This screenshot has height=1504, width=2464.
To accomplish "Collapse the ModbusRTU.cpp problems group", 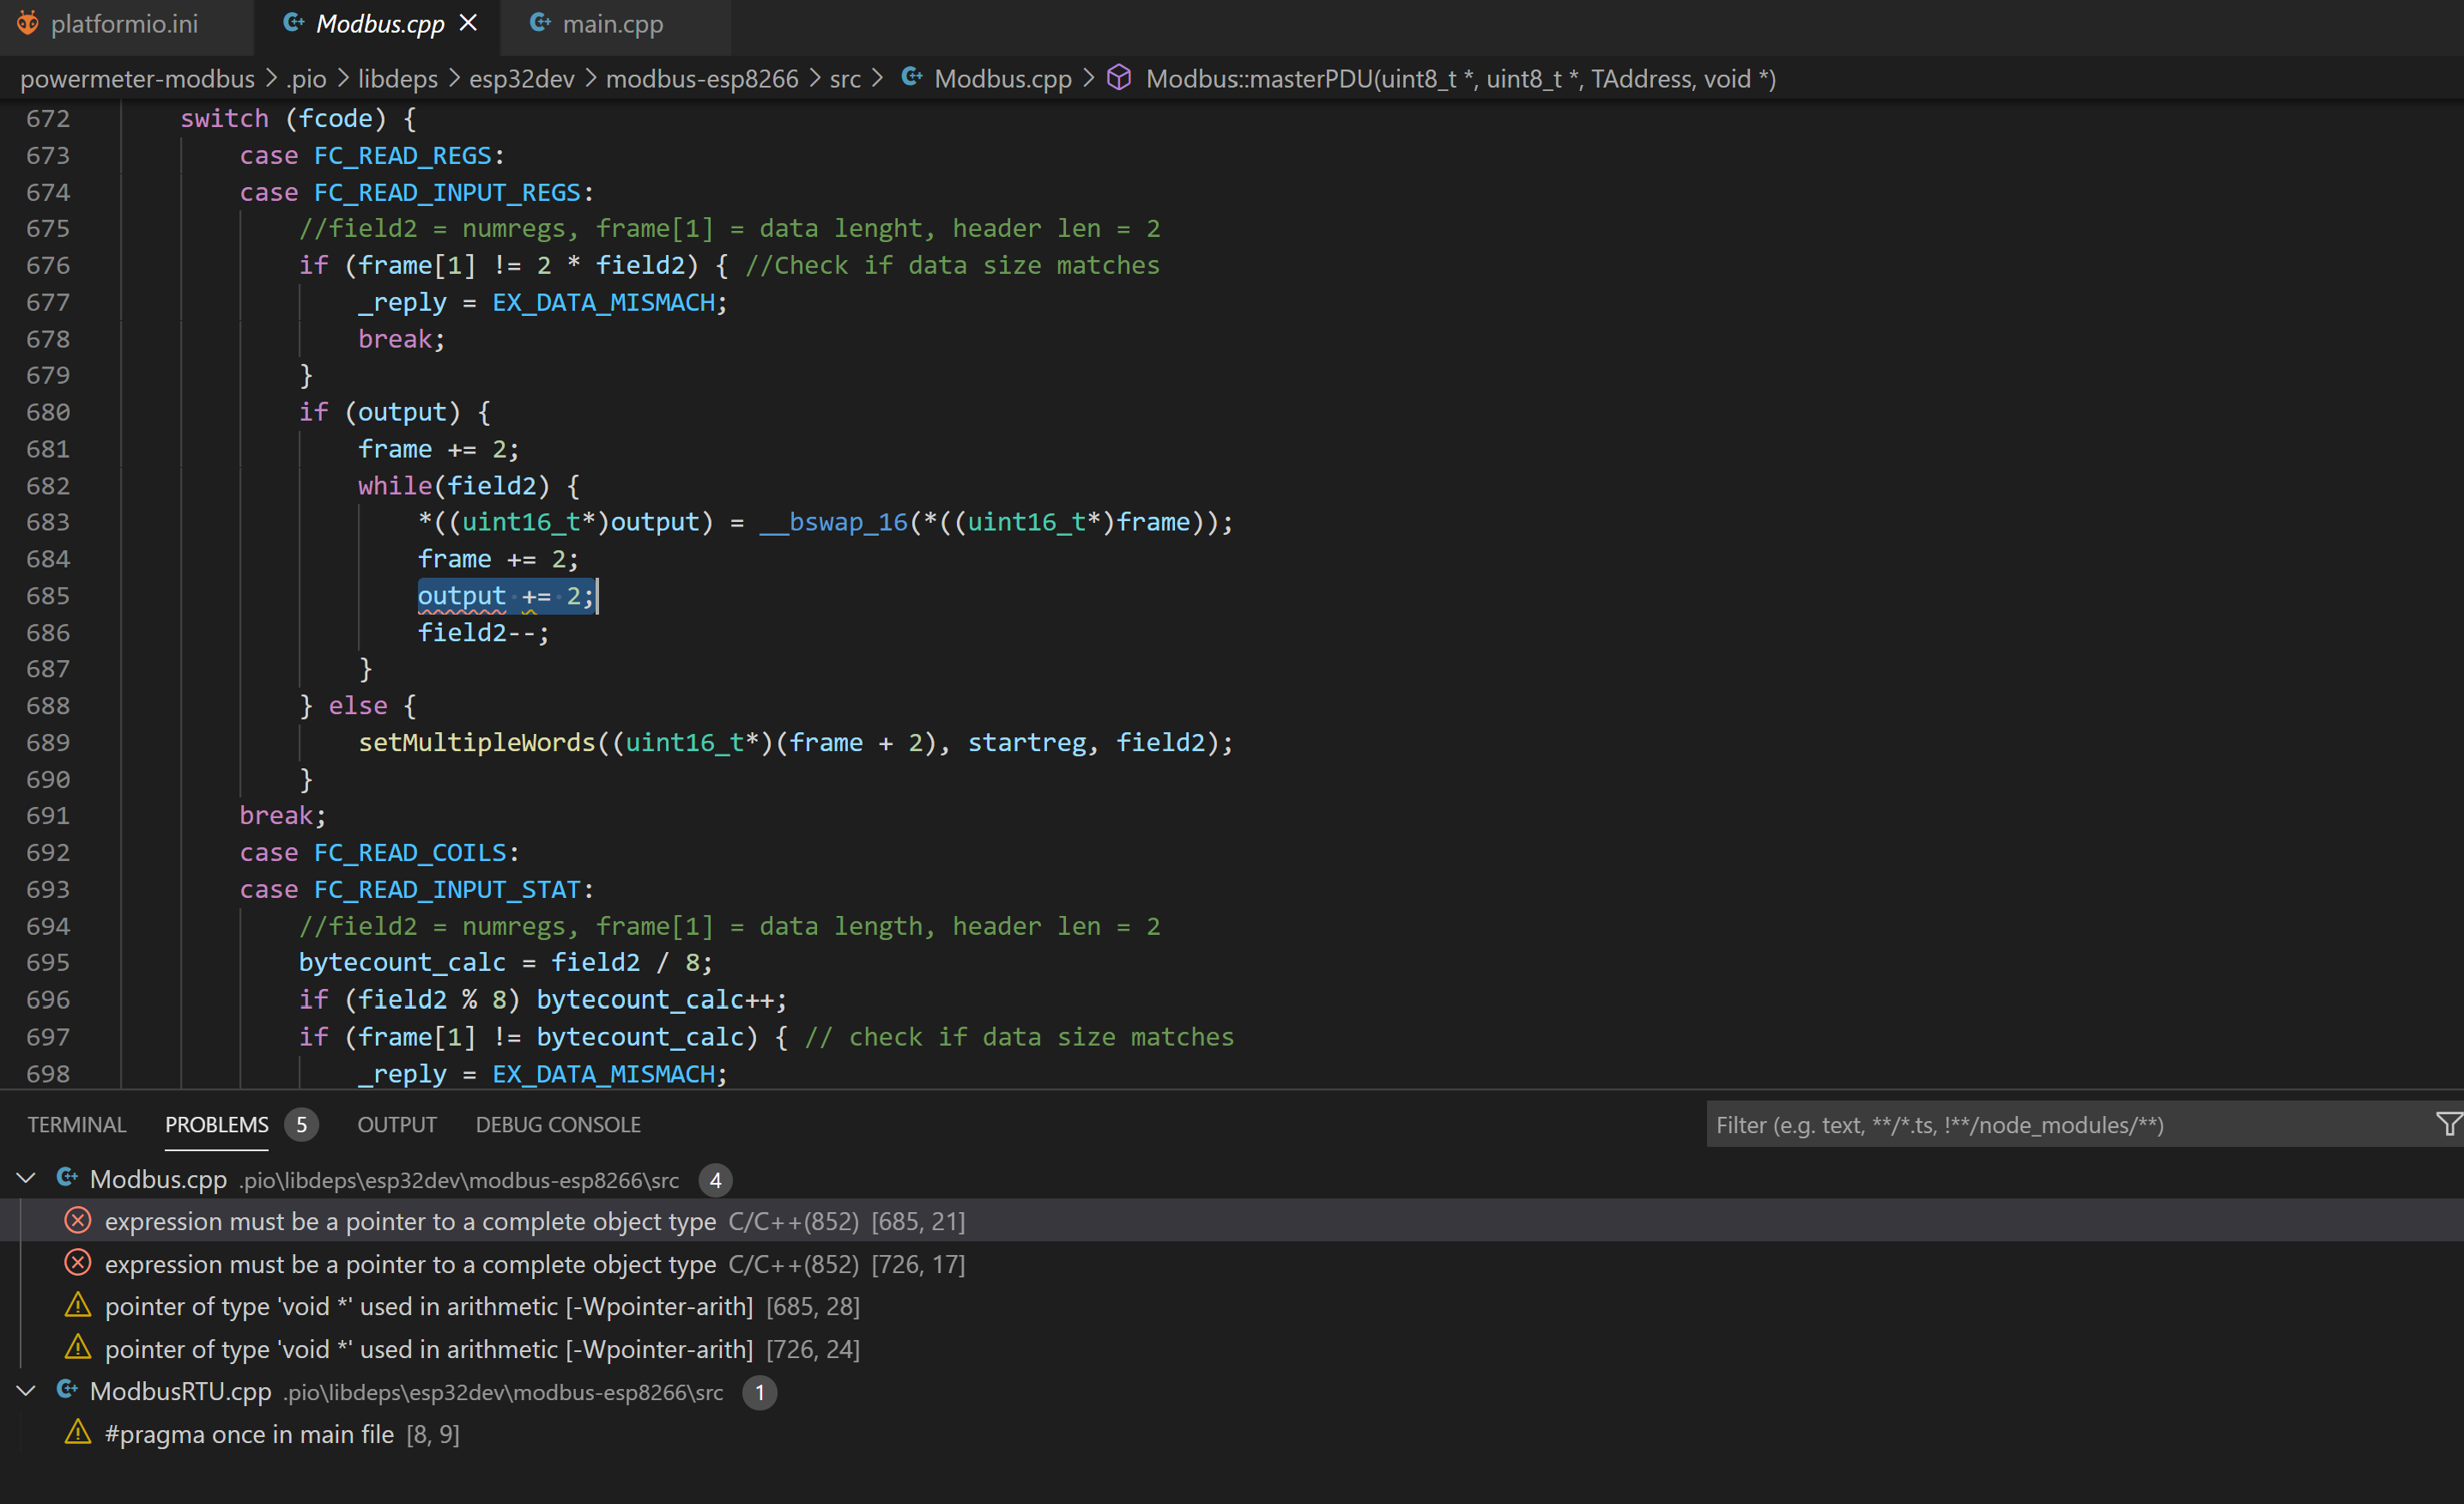I will point(26,1391).
